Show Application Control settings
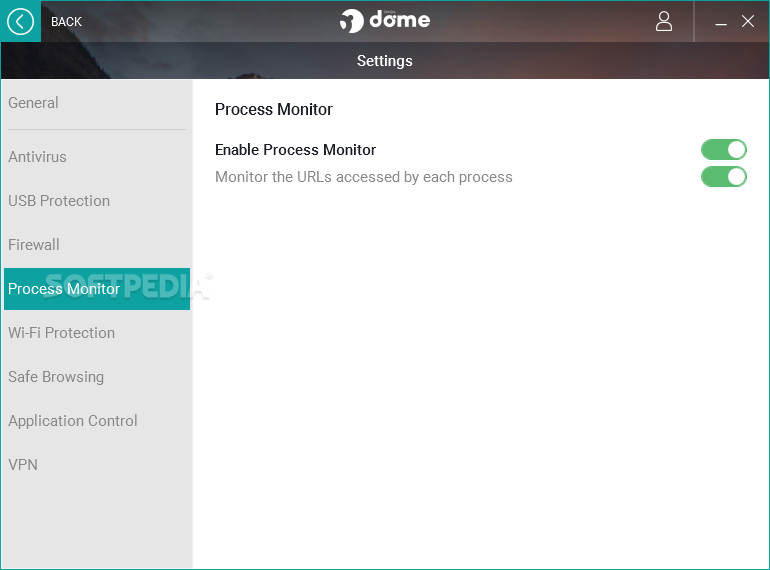The width and height of the screenshot is (770, 570). [73, 421]
